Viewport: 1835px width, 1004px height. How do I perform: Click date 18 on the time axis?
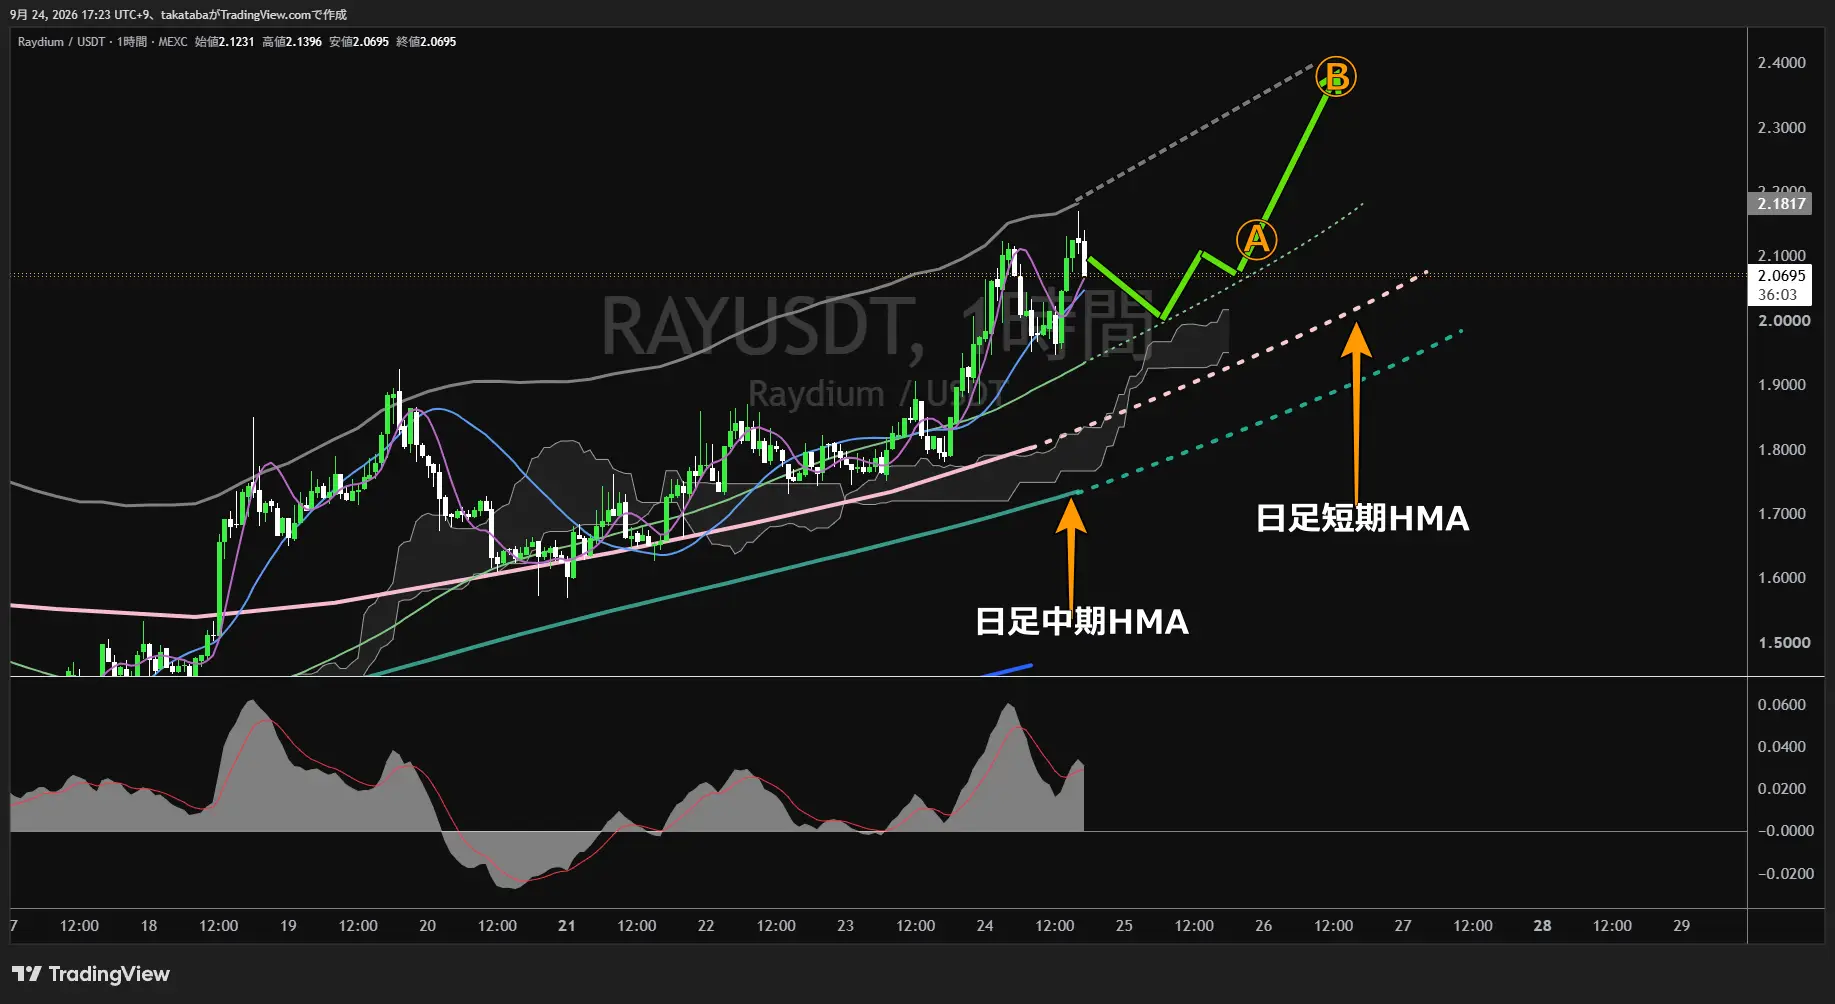coord(148,926)
